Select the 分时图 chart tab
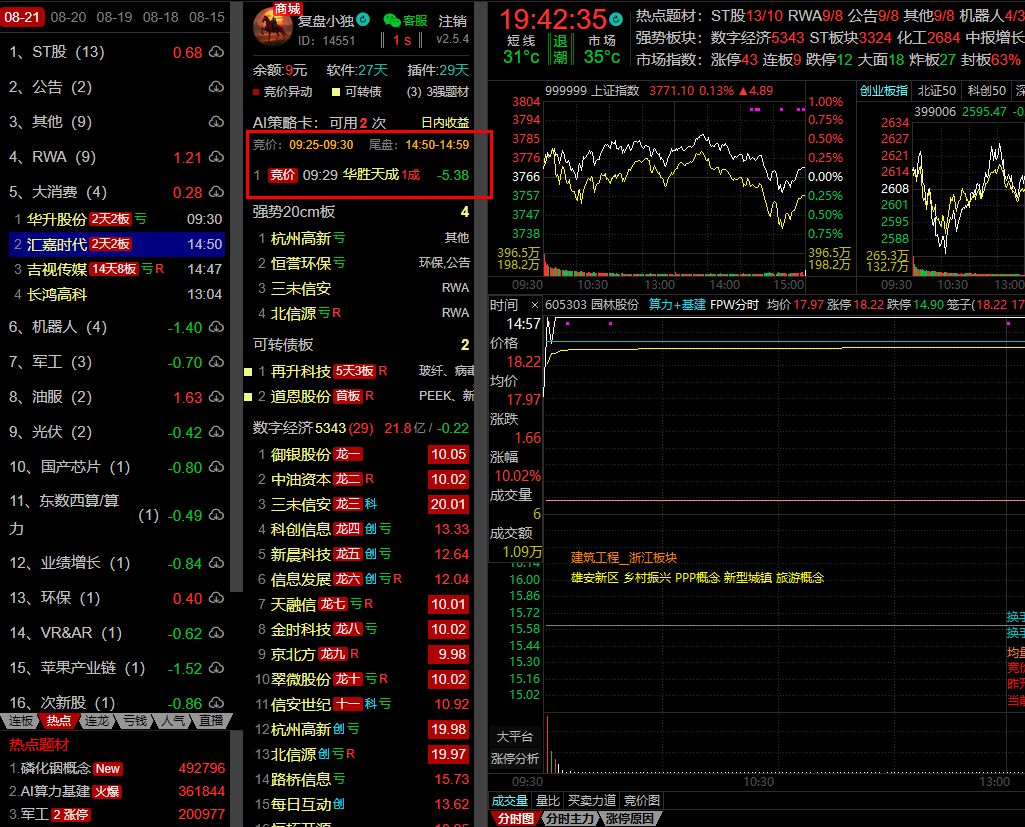 point(515,819)
